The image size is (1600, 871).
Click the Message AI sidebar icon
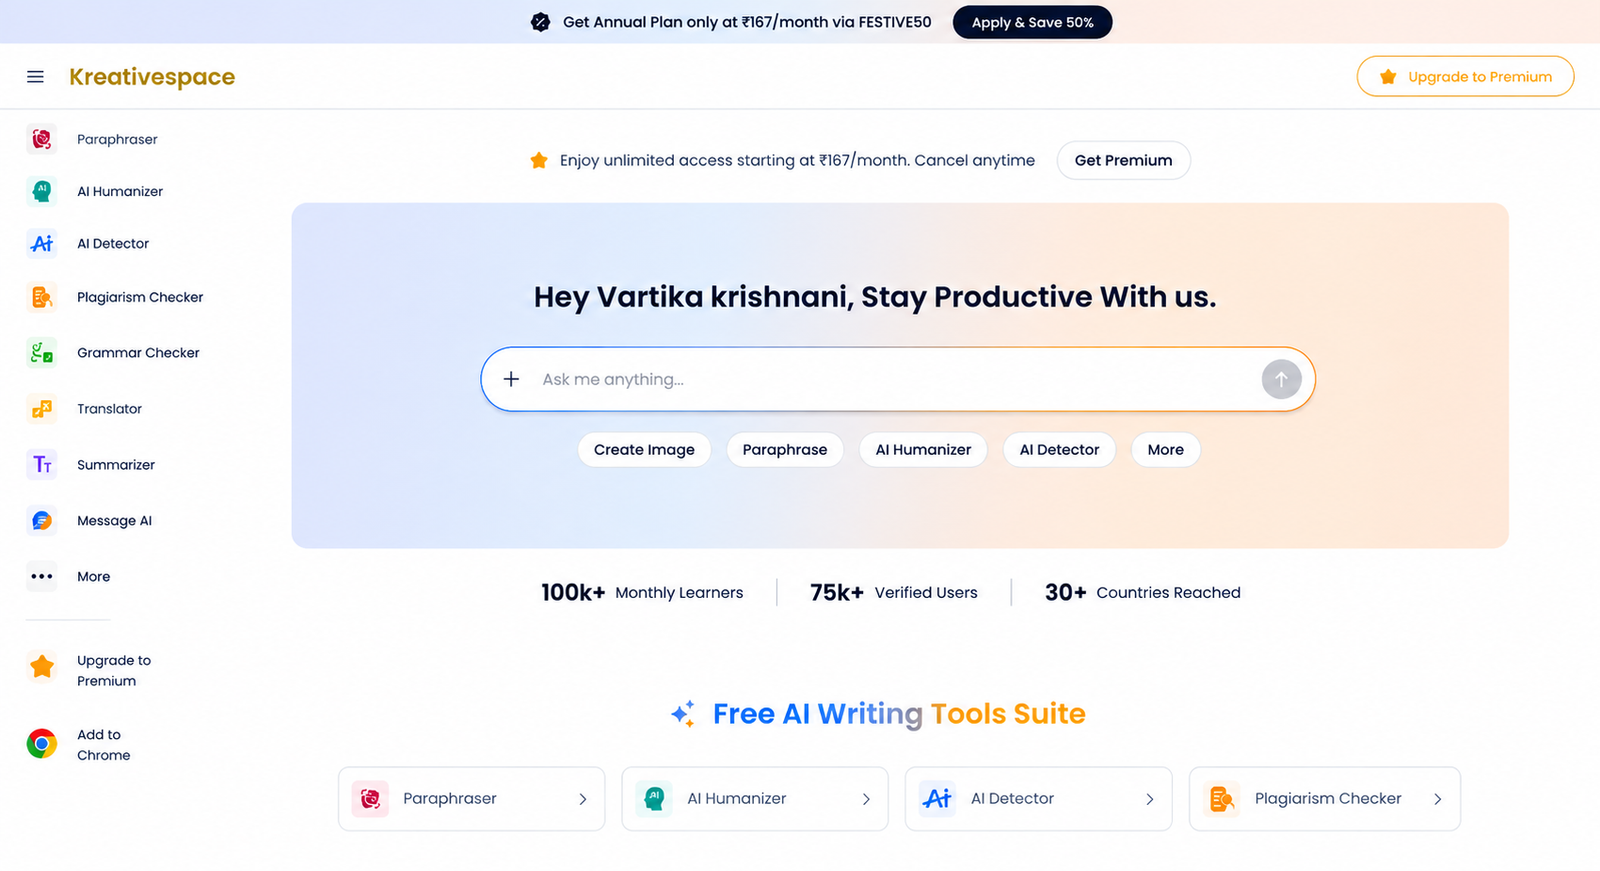pos(42,520)
